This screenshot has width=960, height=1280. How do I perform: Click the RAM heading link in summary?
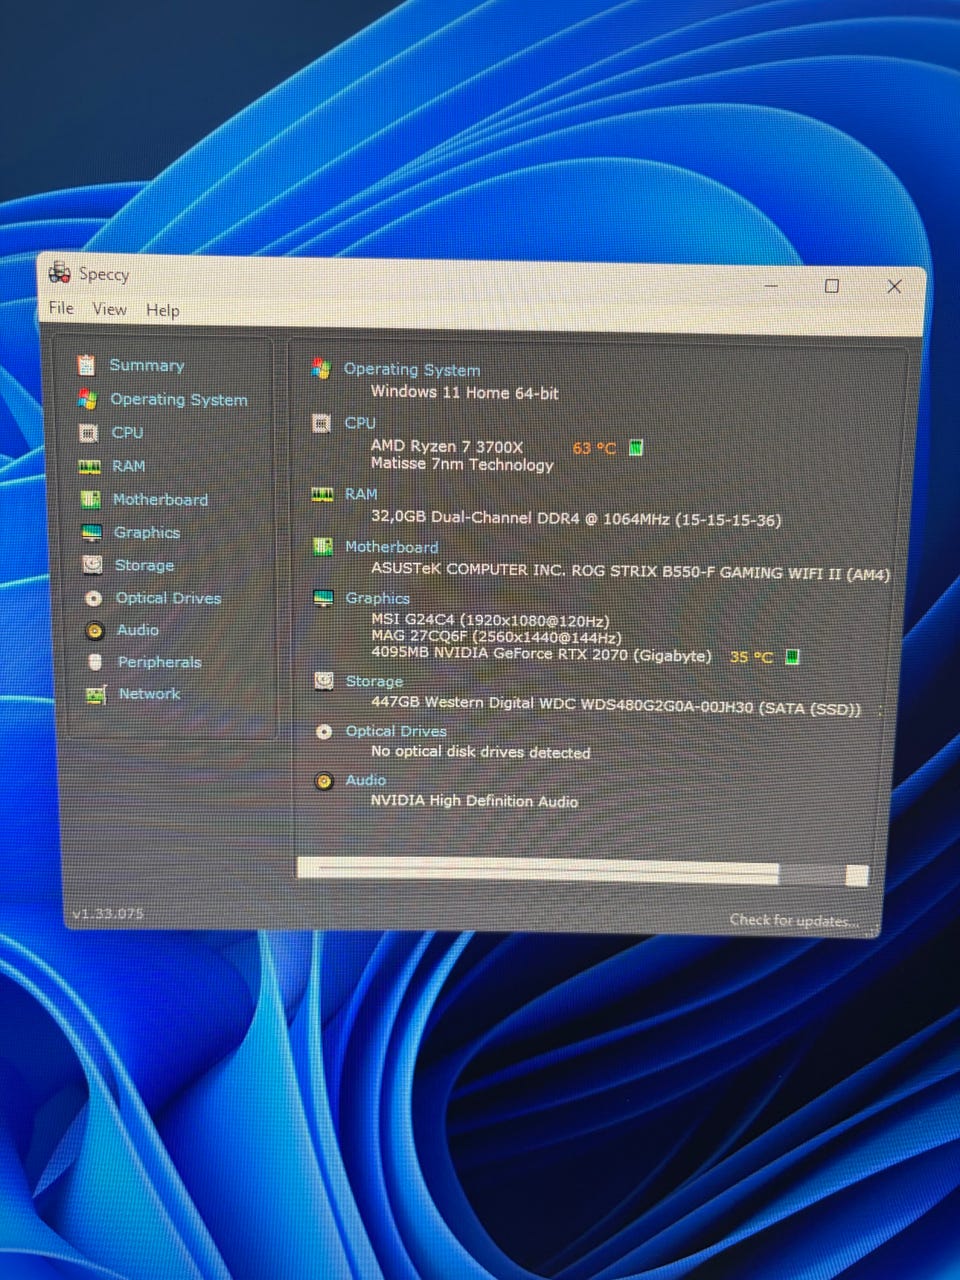361,494
